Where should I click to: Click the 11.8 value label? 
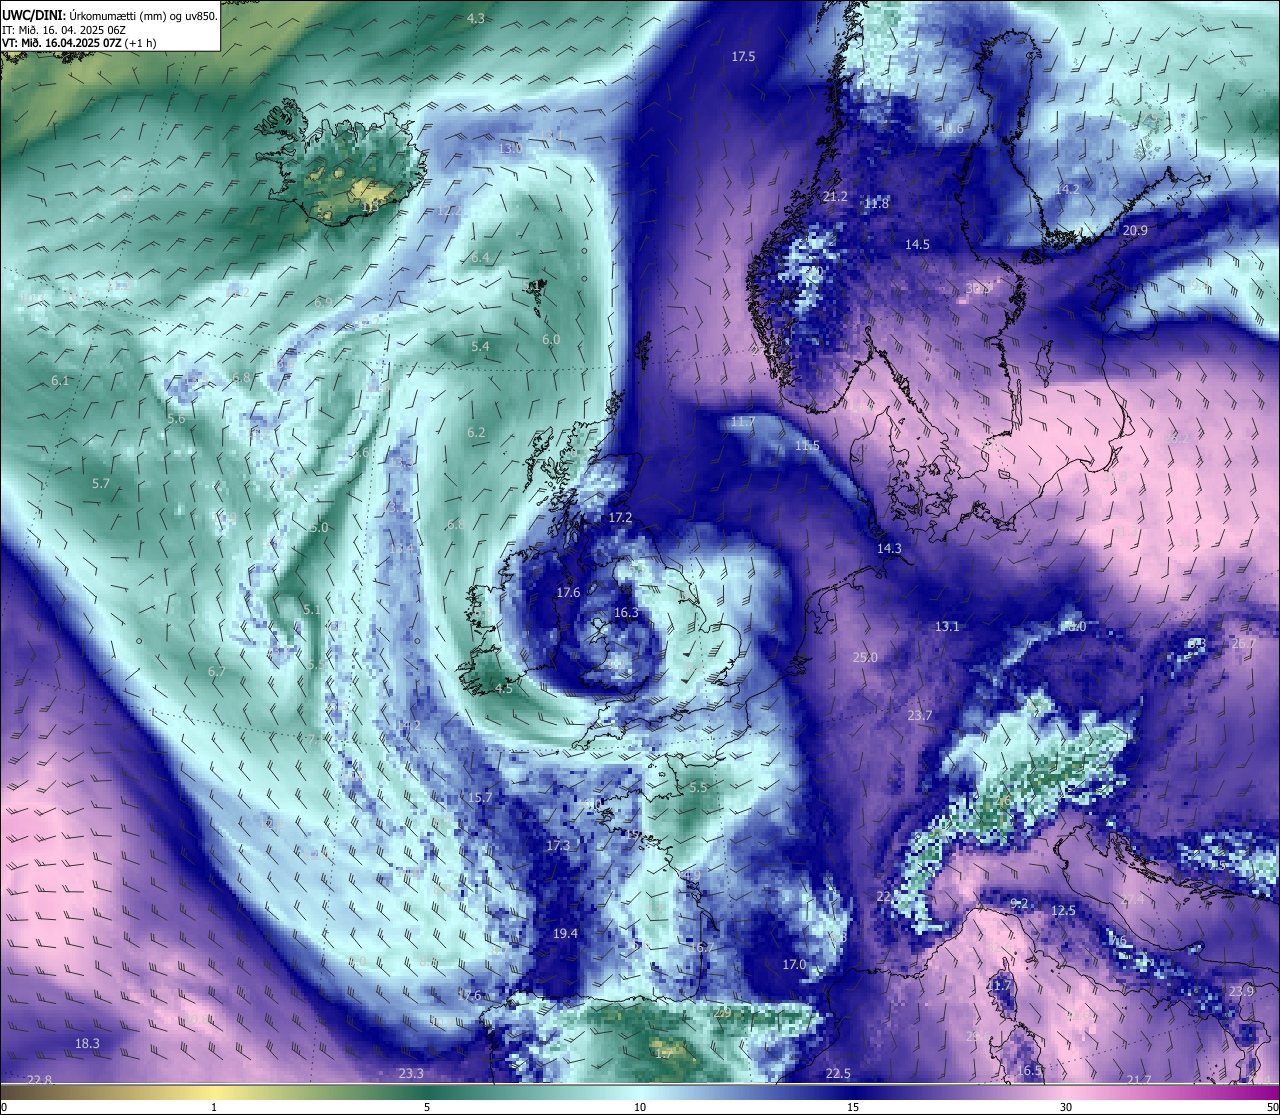[x=876, y=203]
